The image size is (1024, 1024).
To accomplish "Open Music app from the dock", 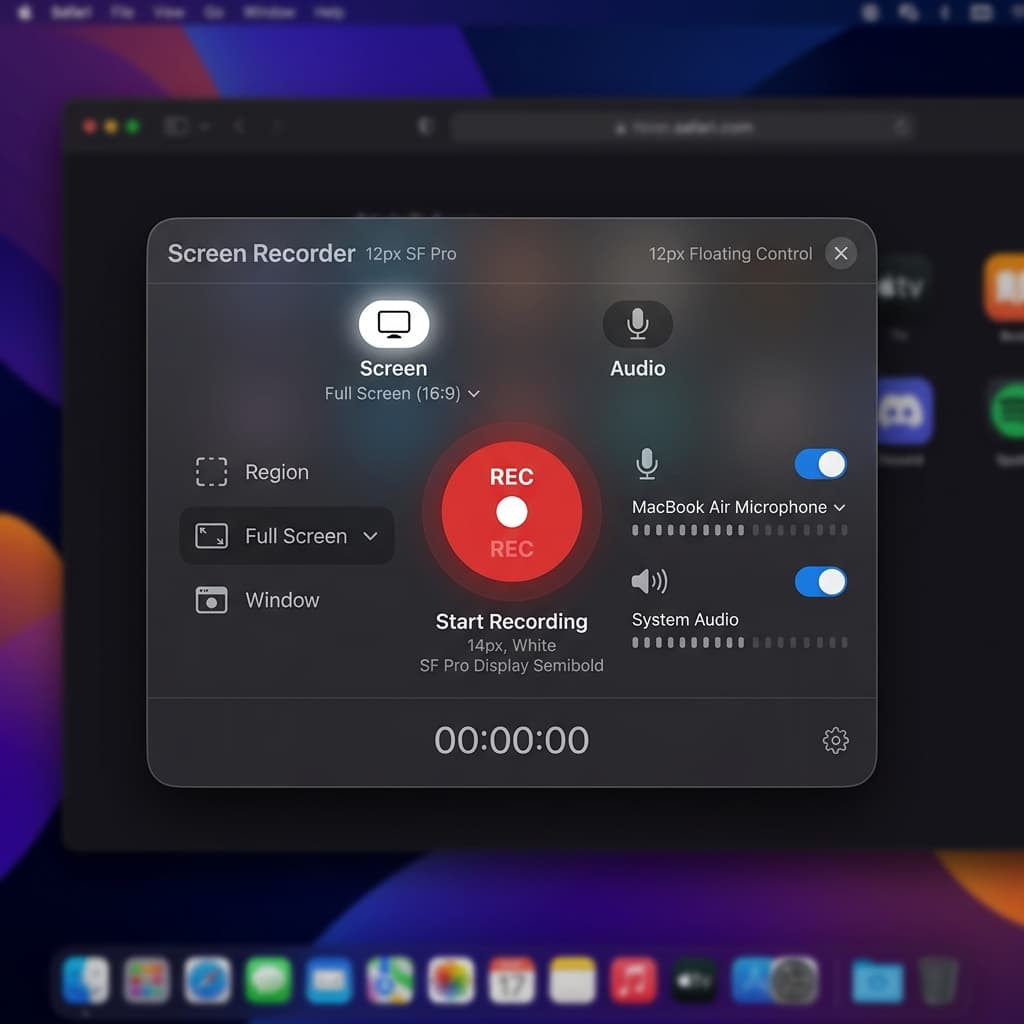I will [633, 980].
